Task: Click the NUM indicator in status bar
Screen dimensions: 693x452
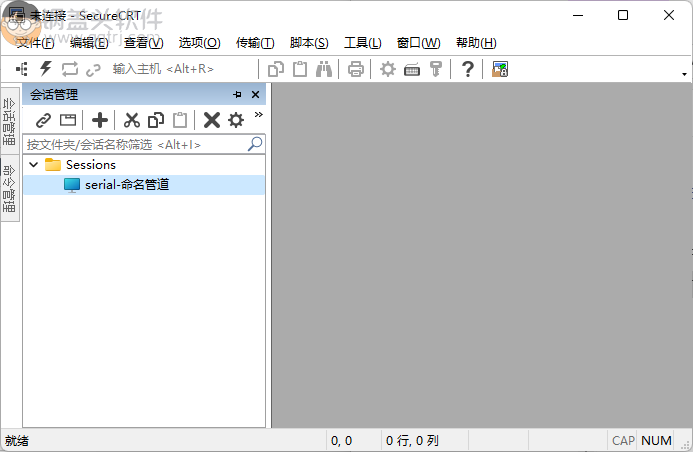Action: click(x=656, y=441)
